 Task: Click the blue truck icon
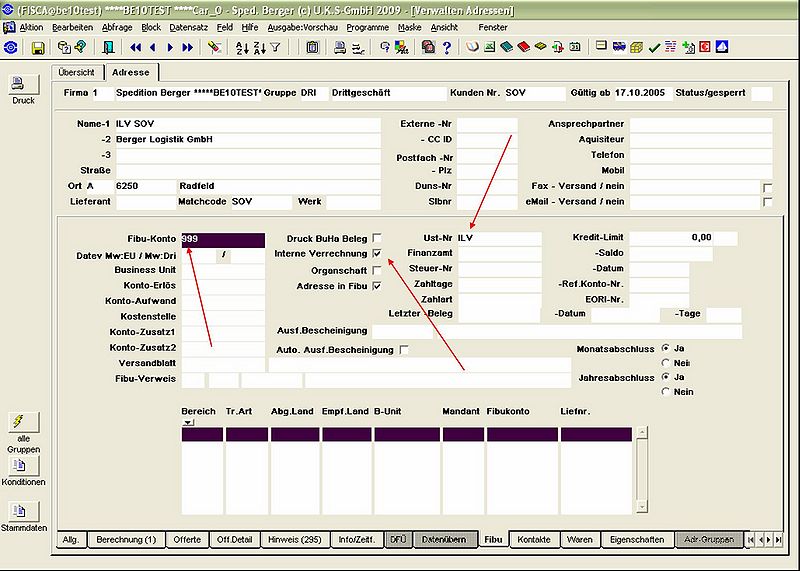[x=619, y=47]
